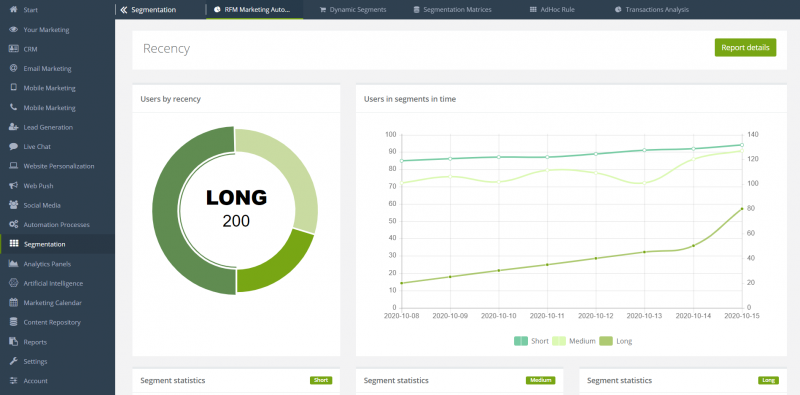Switch to the Dynamic Segments tab
800x395 pixels.
coord(353,10)
